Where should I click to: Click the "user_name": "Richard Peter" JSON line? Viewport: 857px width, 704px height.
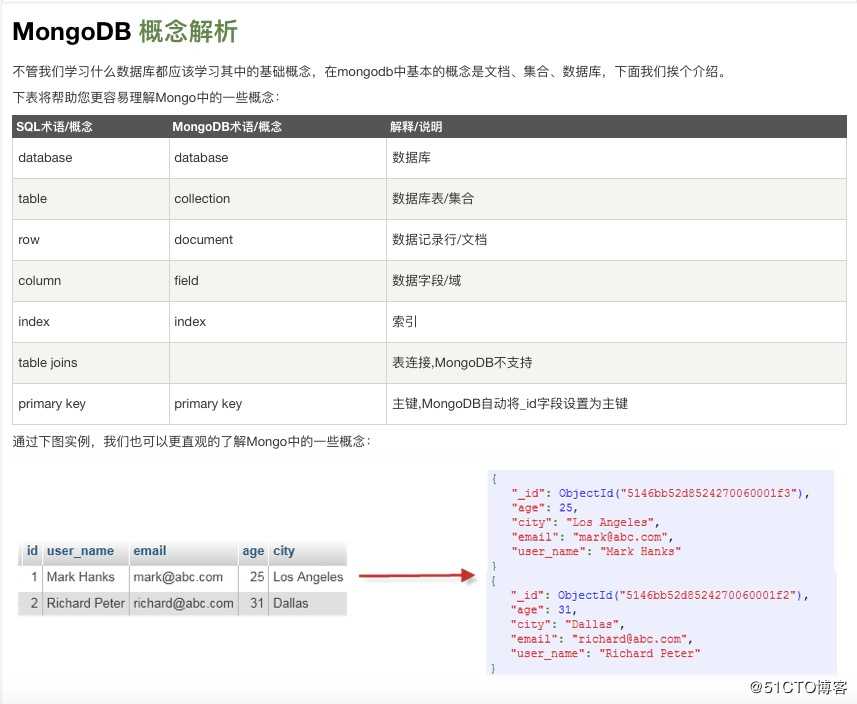[x=606, y=653]
